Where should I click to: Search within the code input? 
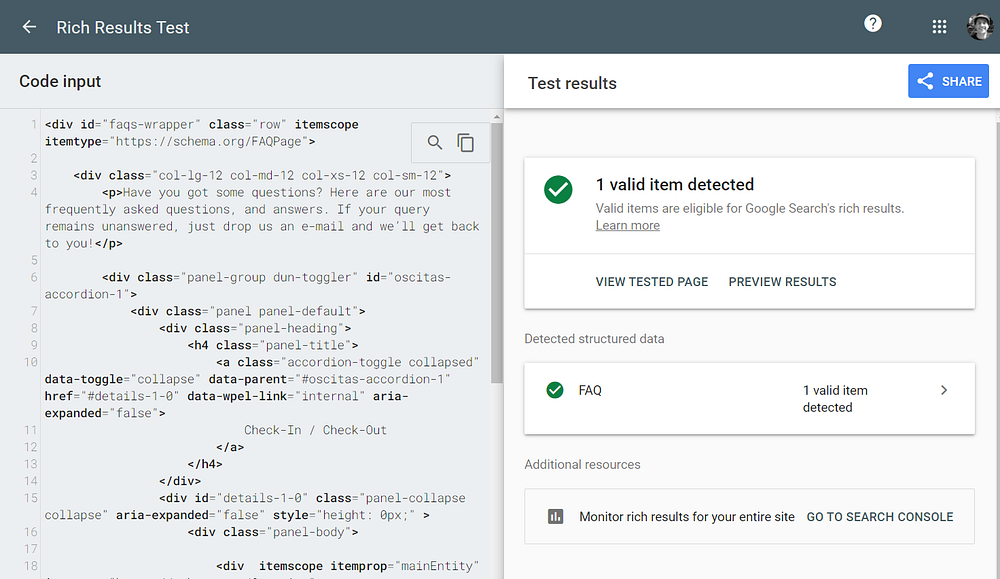pos(435,143)
